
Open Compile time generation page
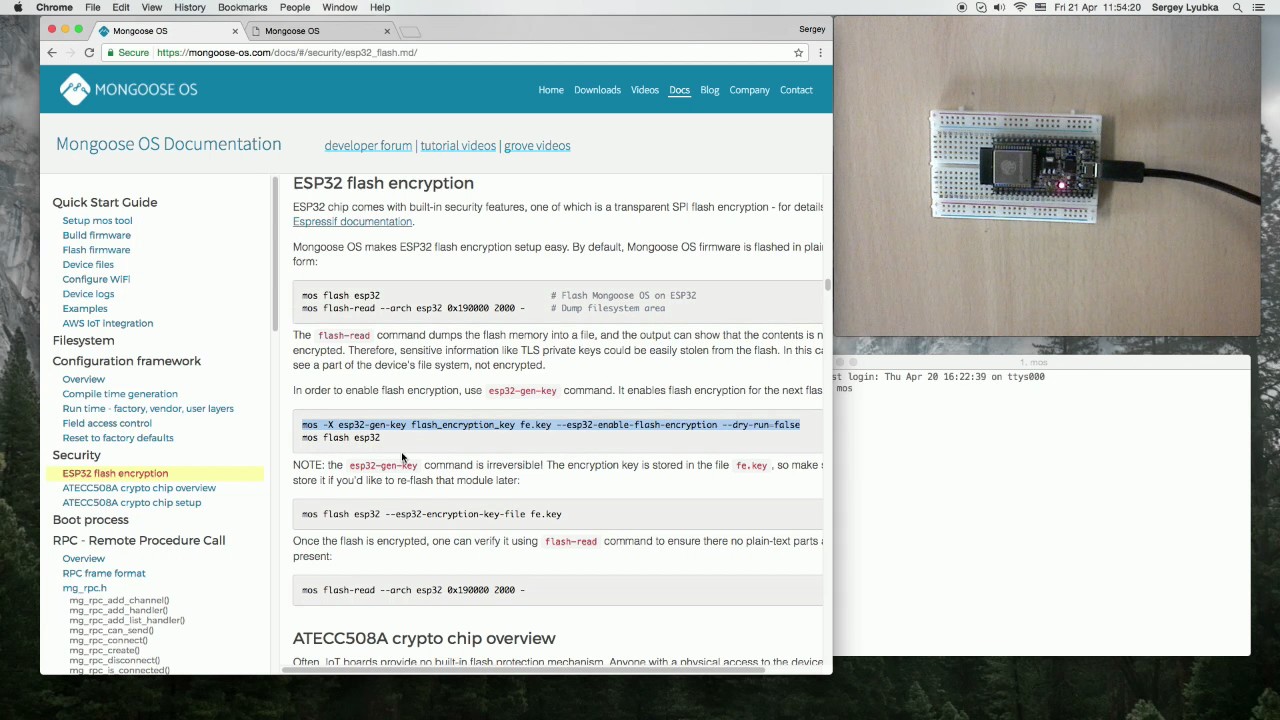point(120,394)
